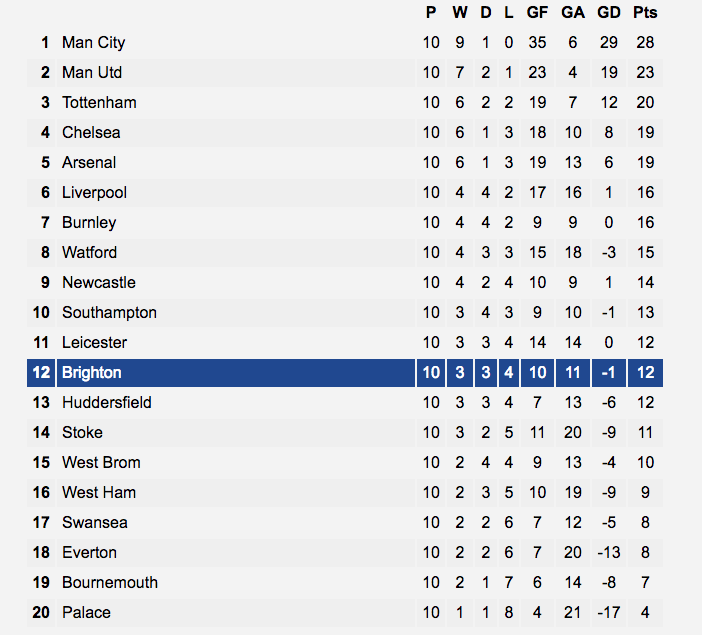Click the GA column header
This screenshot has height=635, width=702.
(x=573, y=13)
